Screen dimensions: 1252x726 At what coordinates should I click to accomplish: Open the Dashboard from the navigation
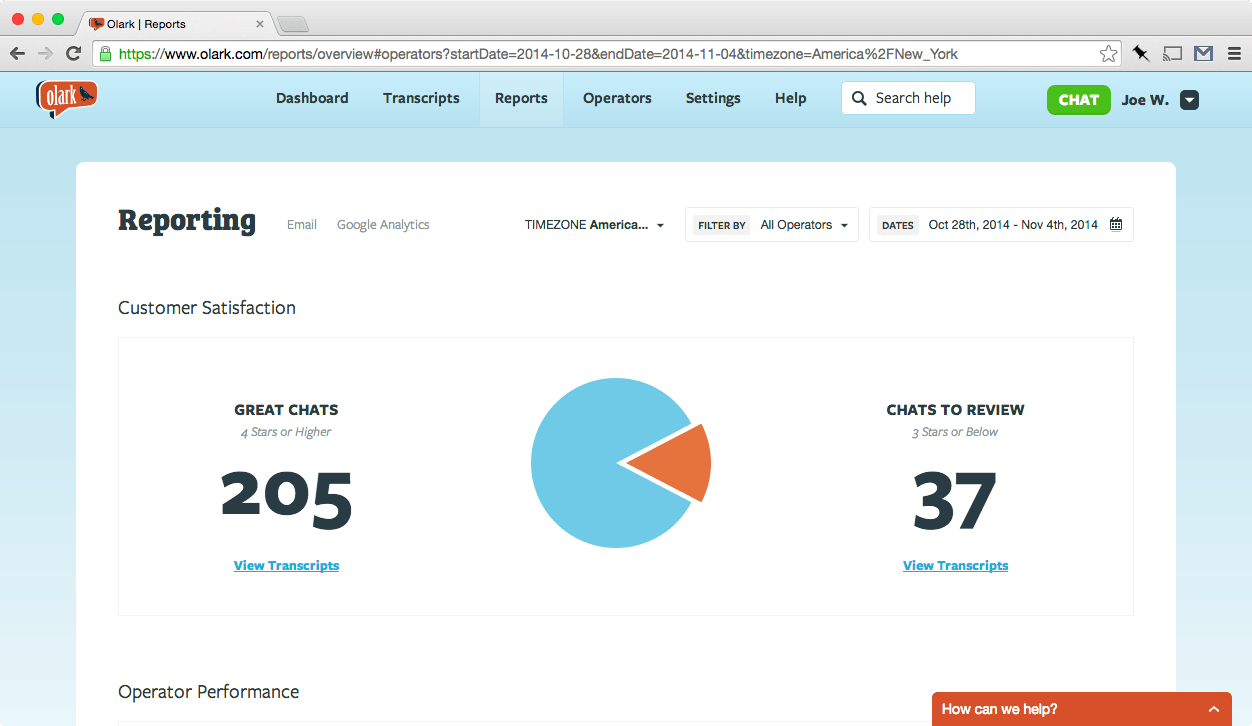point(312,98)
